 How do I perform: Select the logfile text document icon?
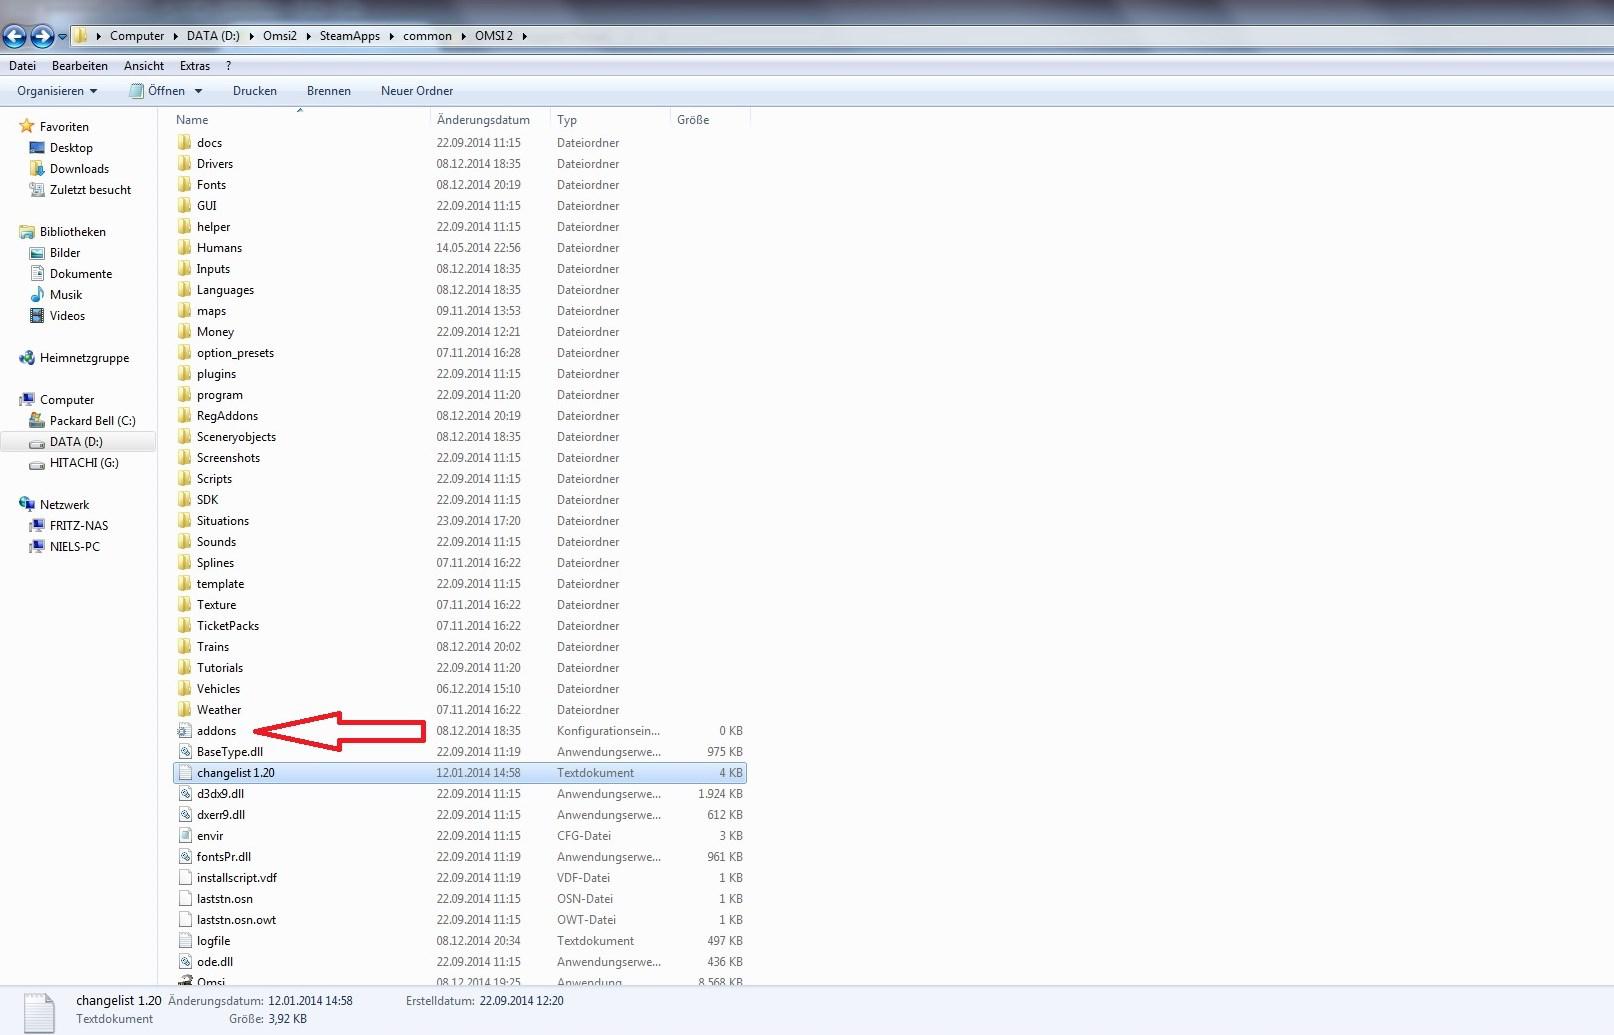(185, 941)
